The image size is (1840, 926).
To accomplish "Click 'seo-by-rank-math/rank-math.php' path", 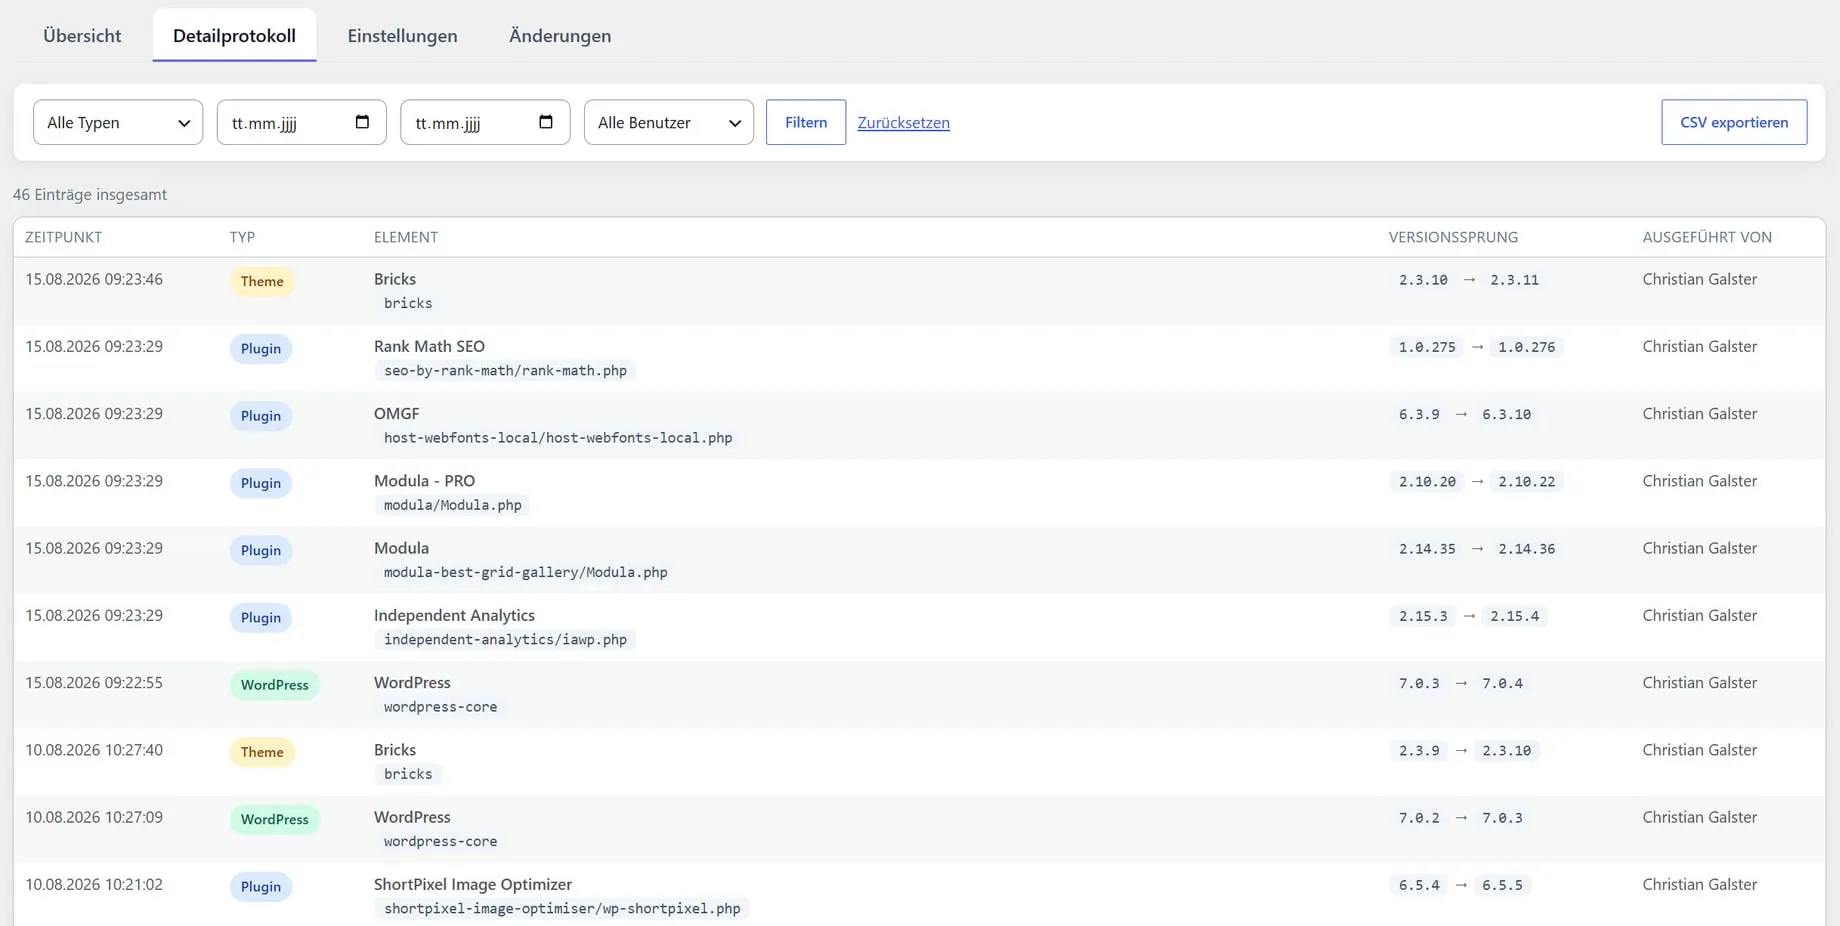I will (505, 371).
